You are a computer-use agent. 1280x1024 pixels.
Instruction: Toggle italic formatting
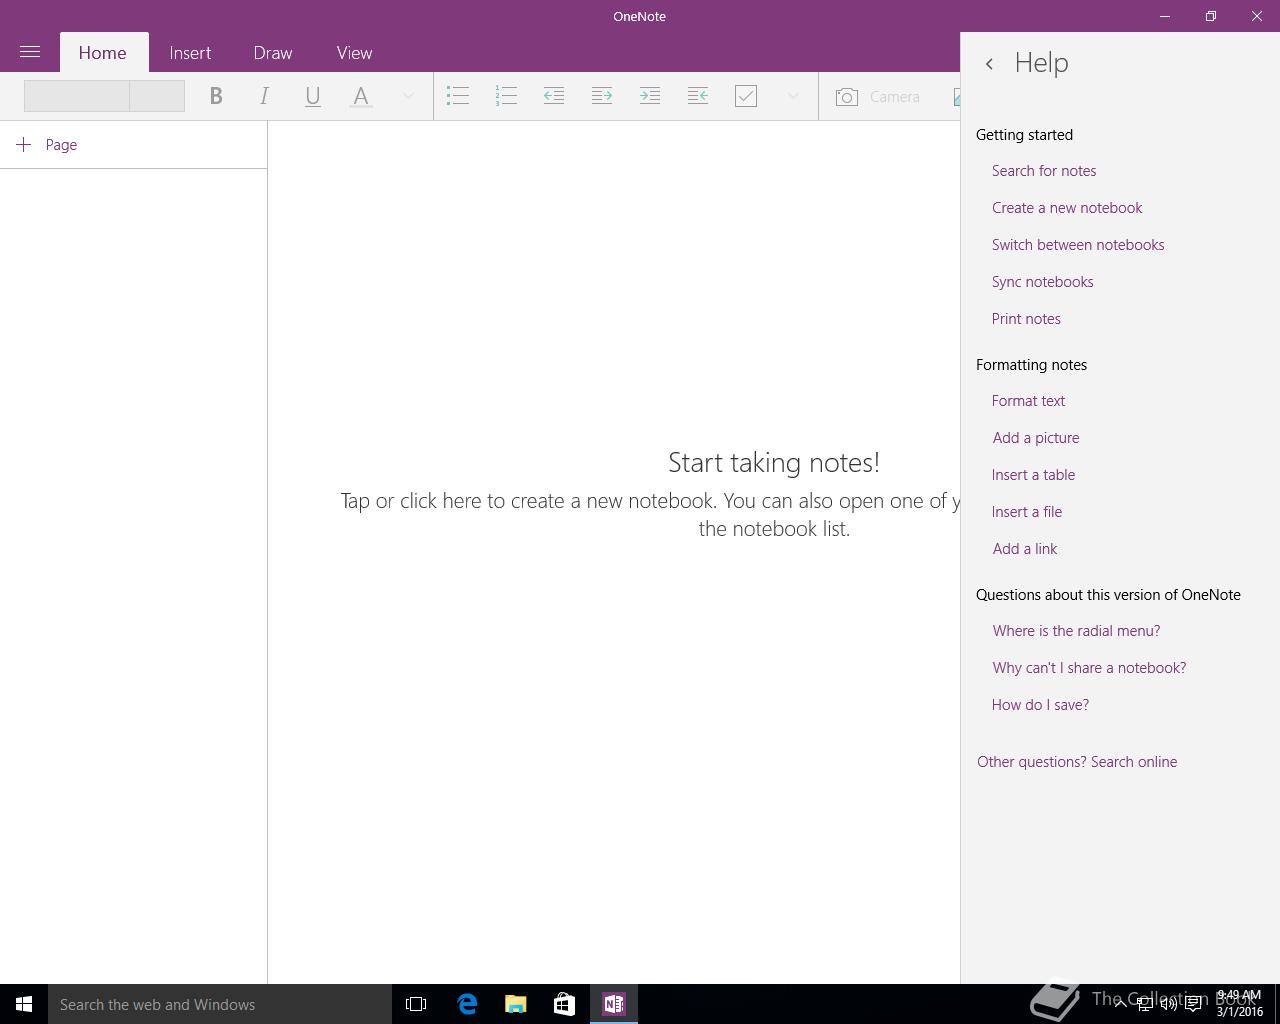(264, 96)
